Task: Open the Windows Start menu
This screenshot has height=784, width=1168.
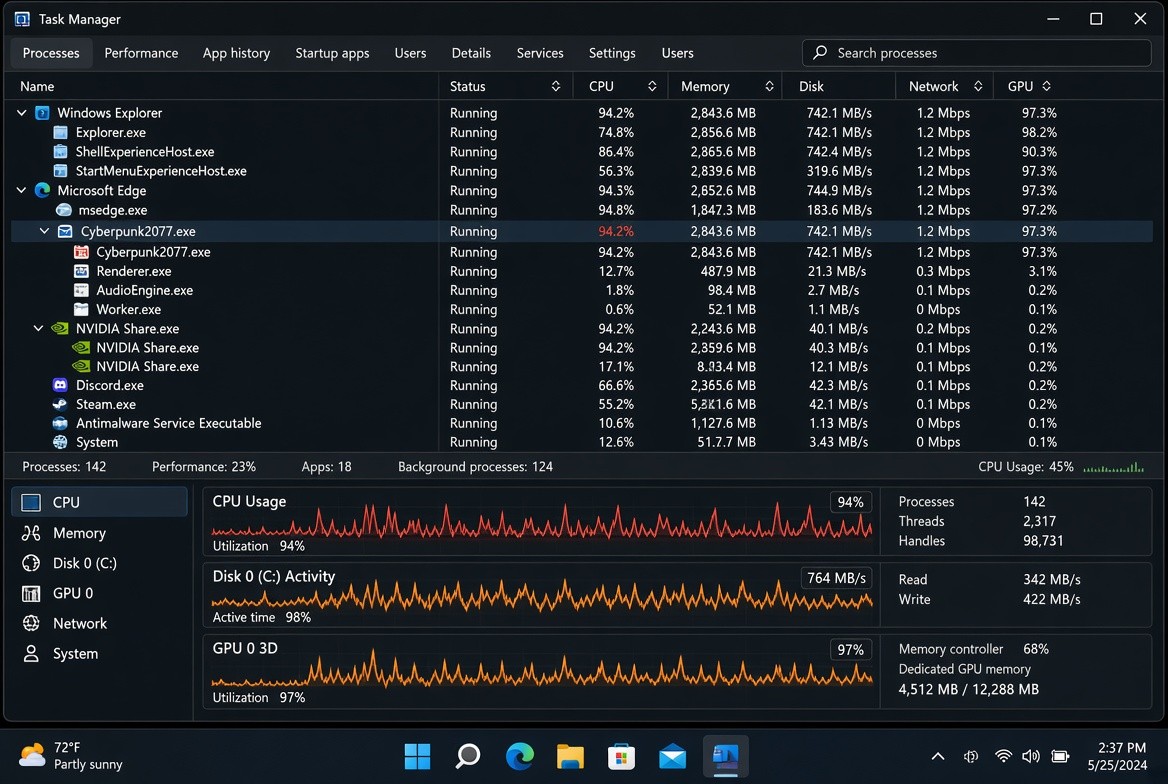Action: tap(417, 756)
